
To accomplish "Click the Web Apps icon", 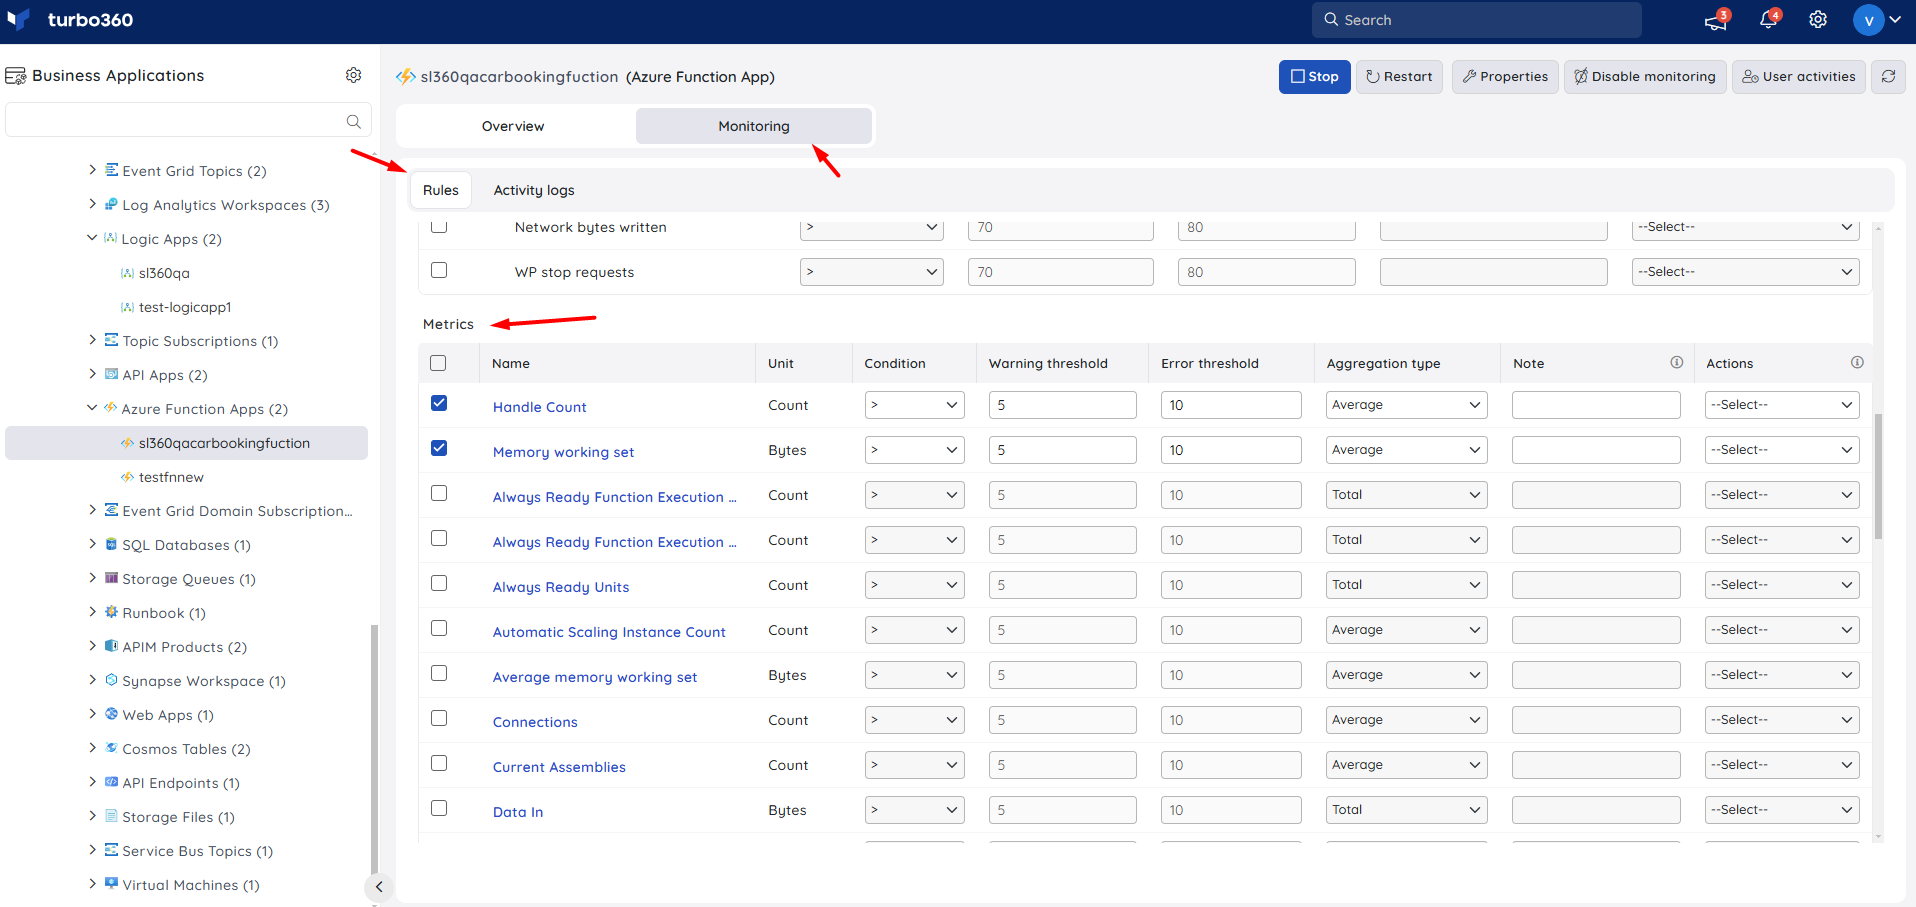I will coord(112,714).
